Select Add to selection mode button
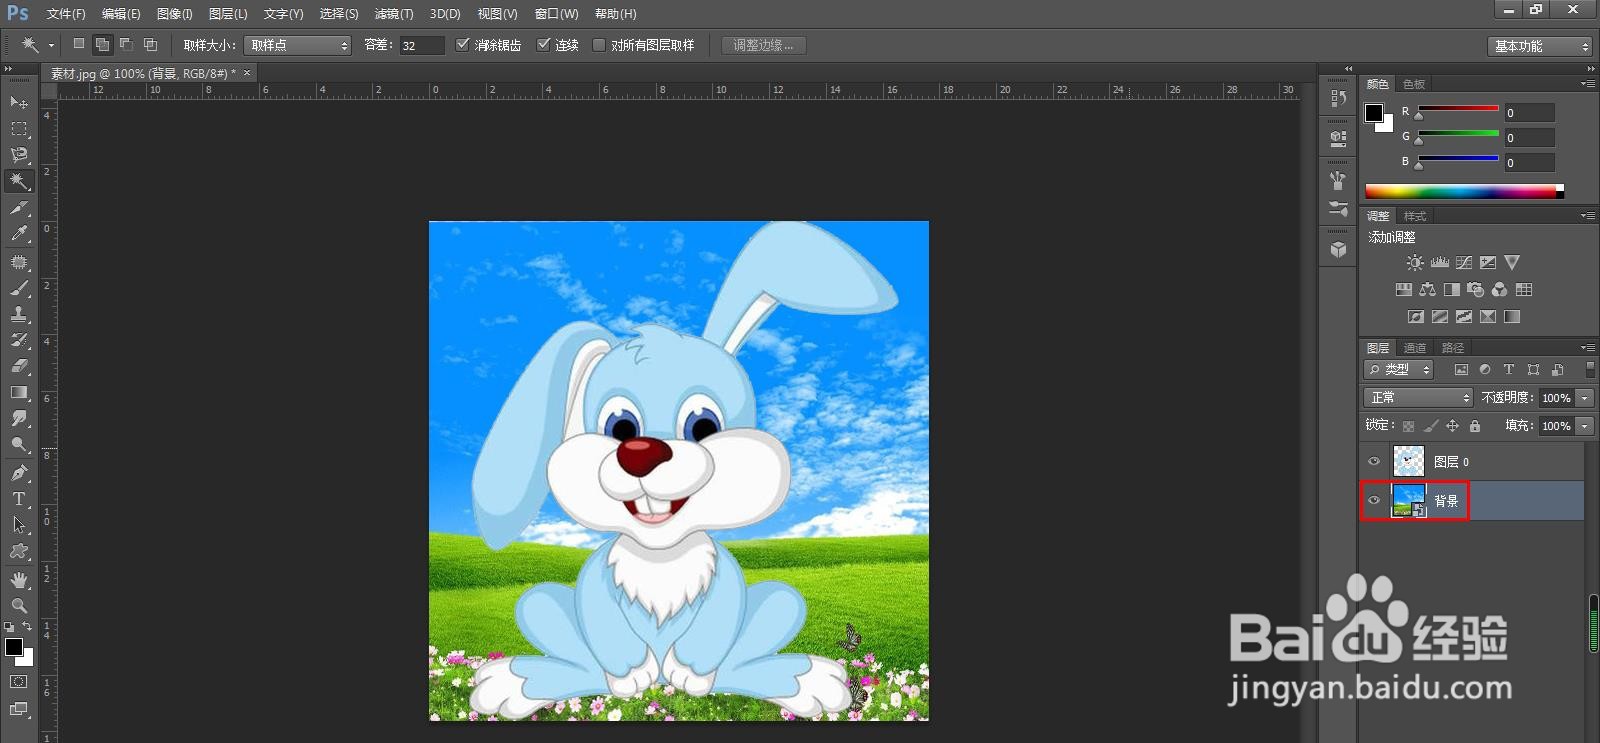The image size is (1600, 743). coord(102,45)
